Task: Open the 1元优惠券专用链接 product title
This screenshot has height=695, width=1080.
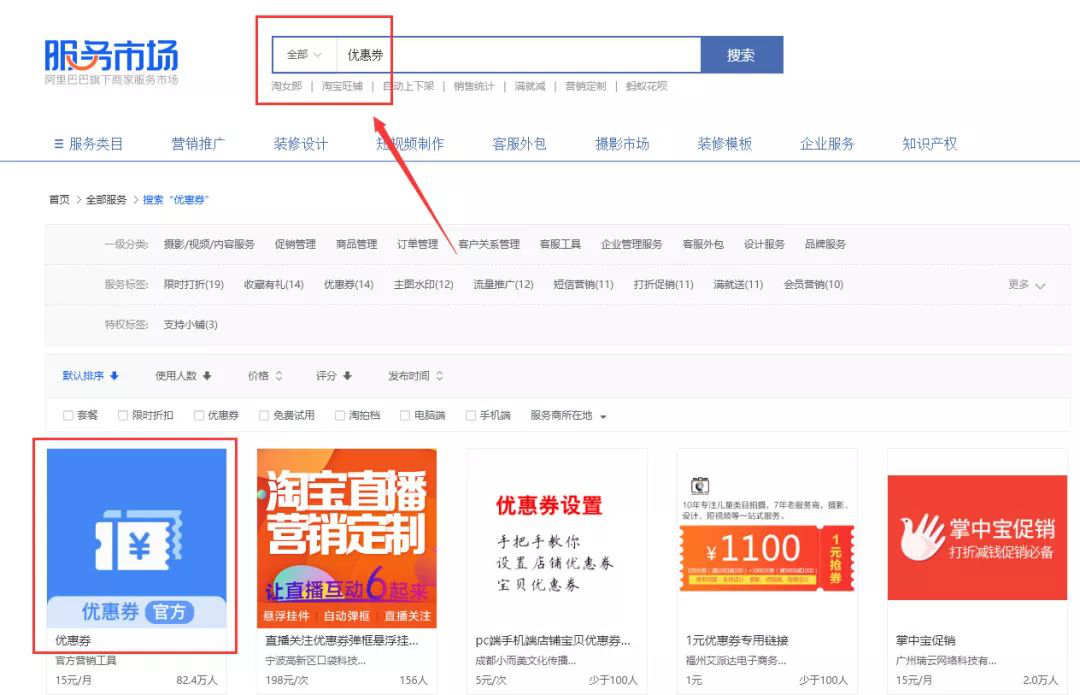Action: [x=737, y=641]
